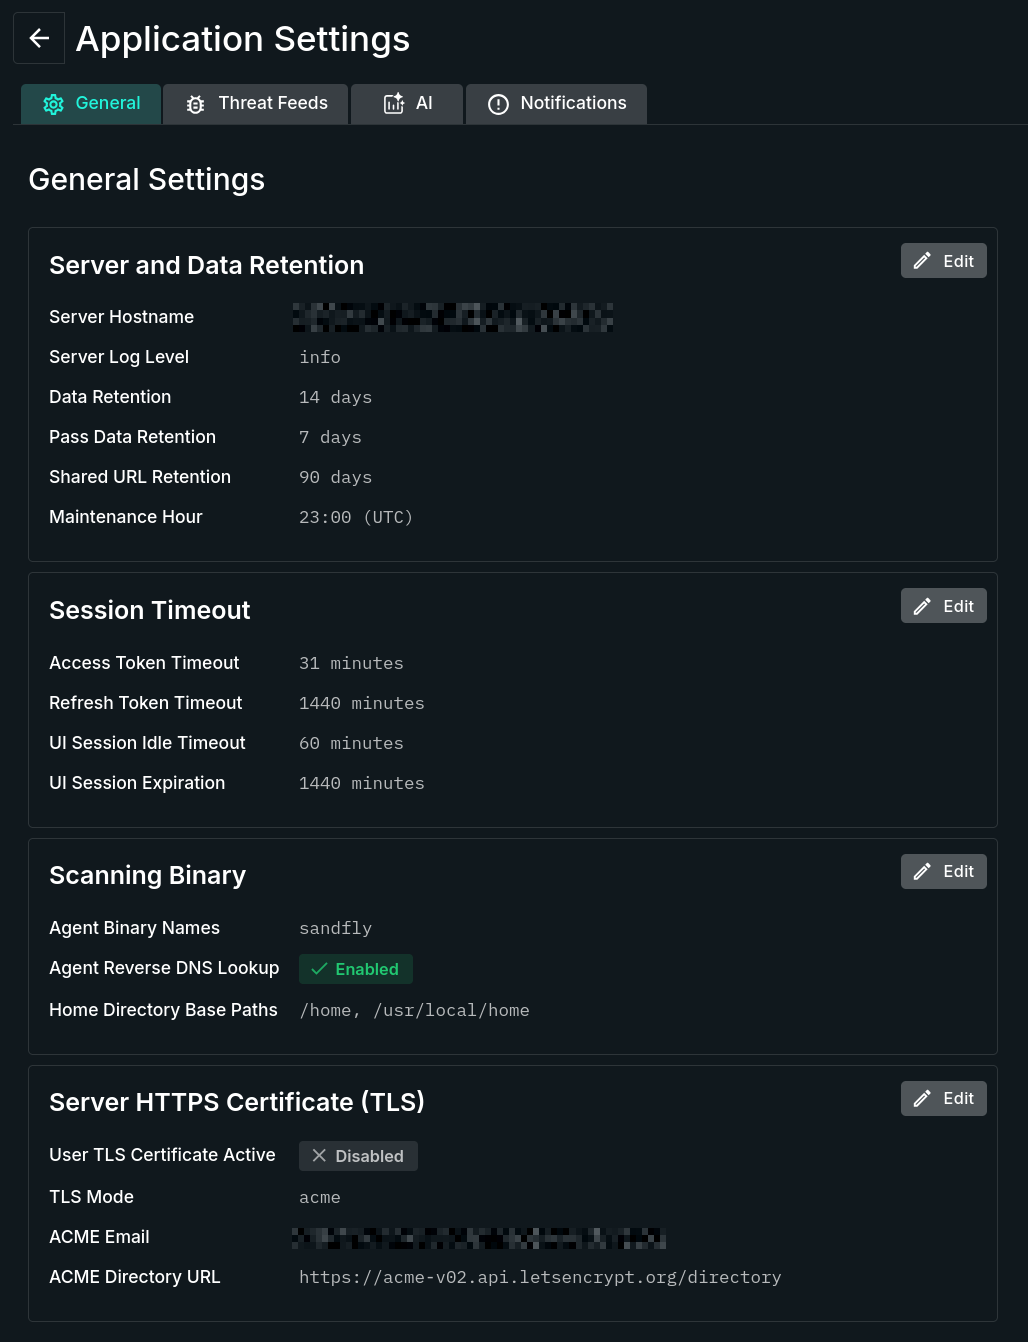Image resolution: width=1028 pixels, height=1342 pixels.
Task: Switch to the Threat Feeds tab
Action: (255, 104)
